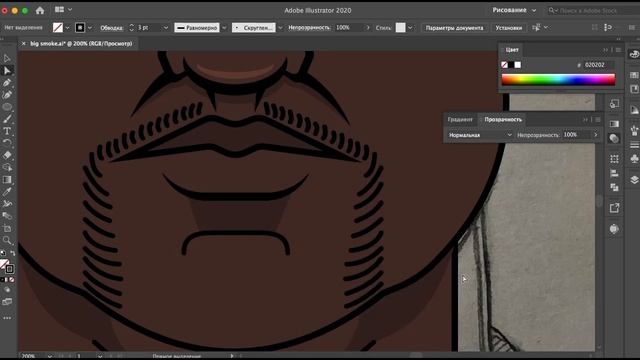
Task: Select the Type tool
Action: click(7, 131)
